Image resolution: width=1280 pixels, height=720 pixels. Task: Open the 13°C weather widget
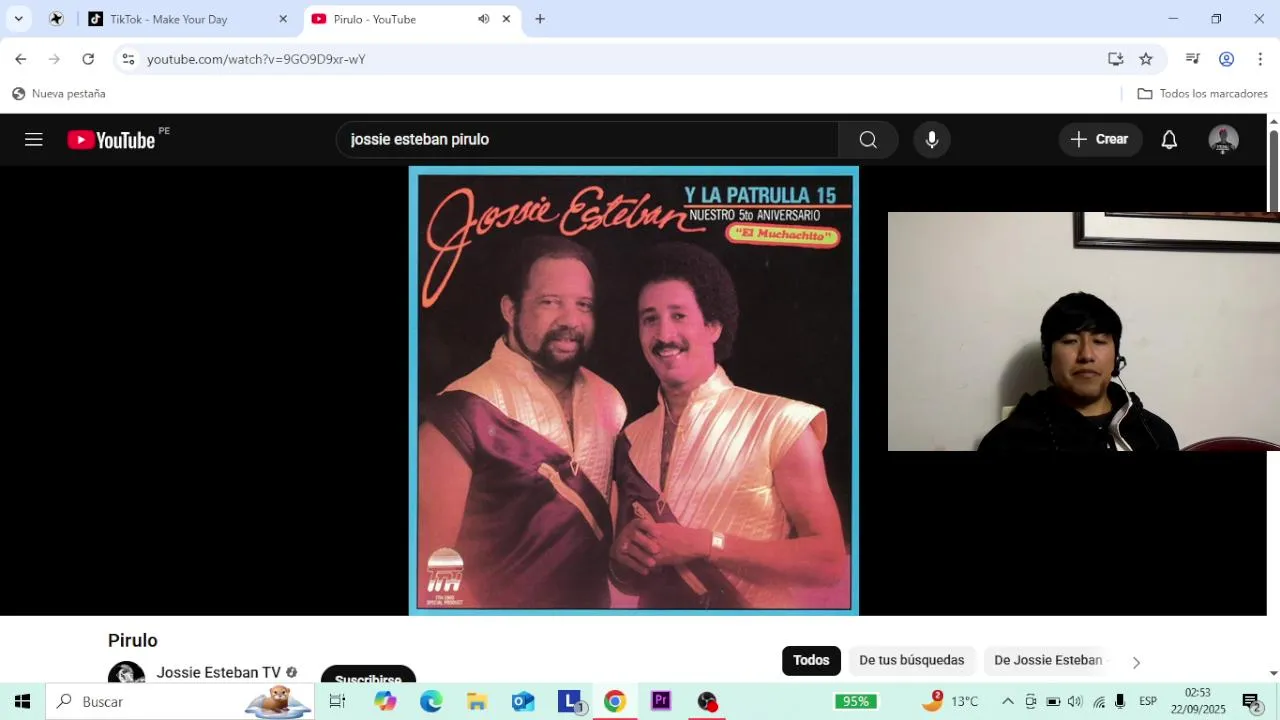tap(951, 702)
